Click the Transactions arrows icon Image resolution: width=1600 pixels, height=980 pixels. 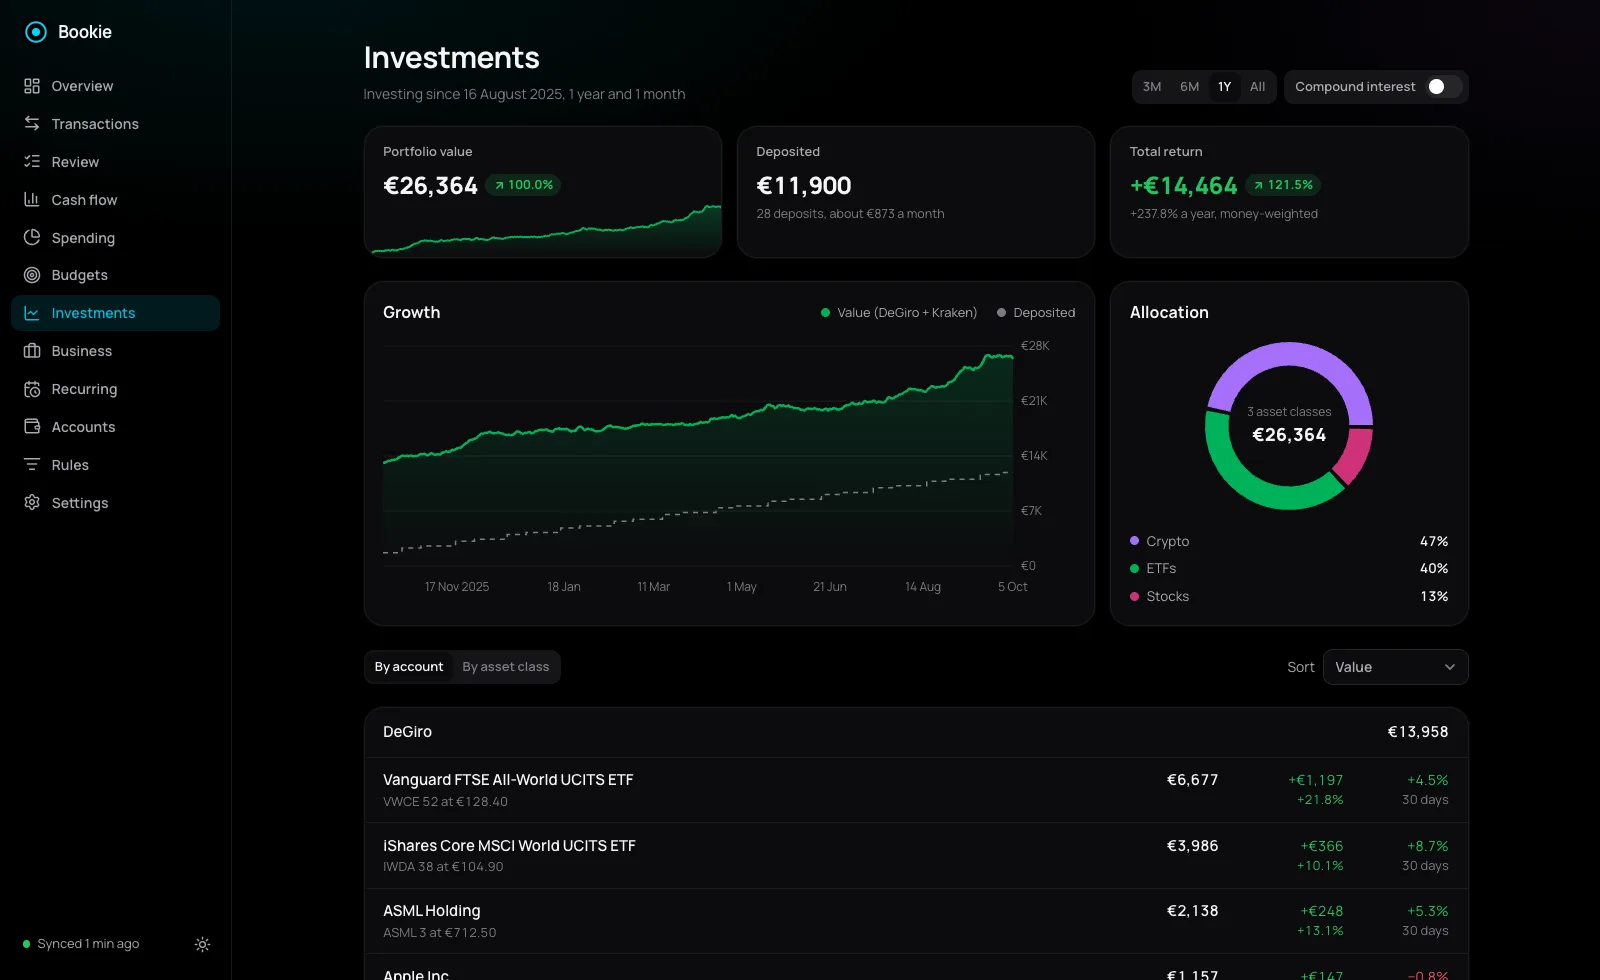point(32,124)
